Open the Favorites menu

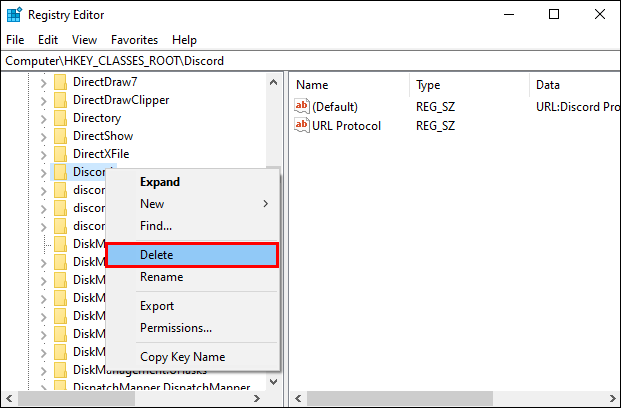pos(134,40)
